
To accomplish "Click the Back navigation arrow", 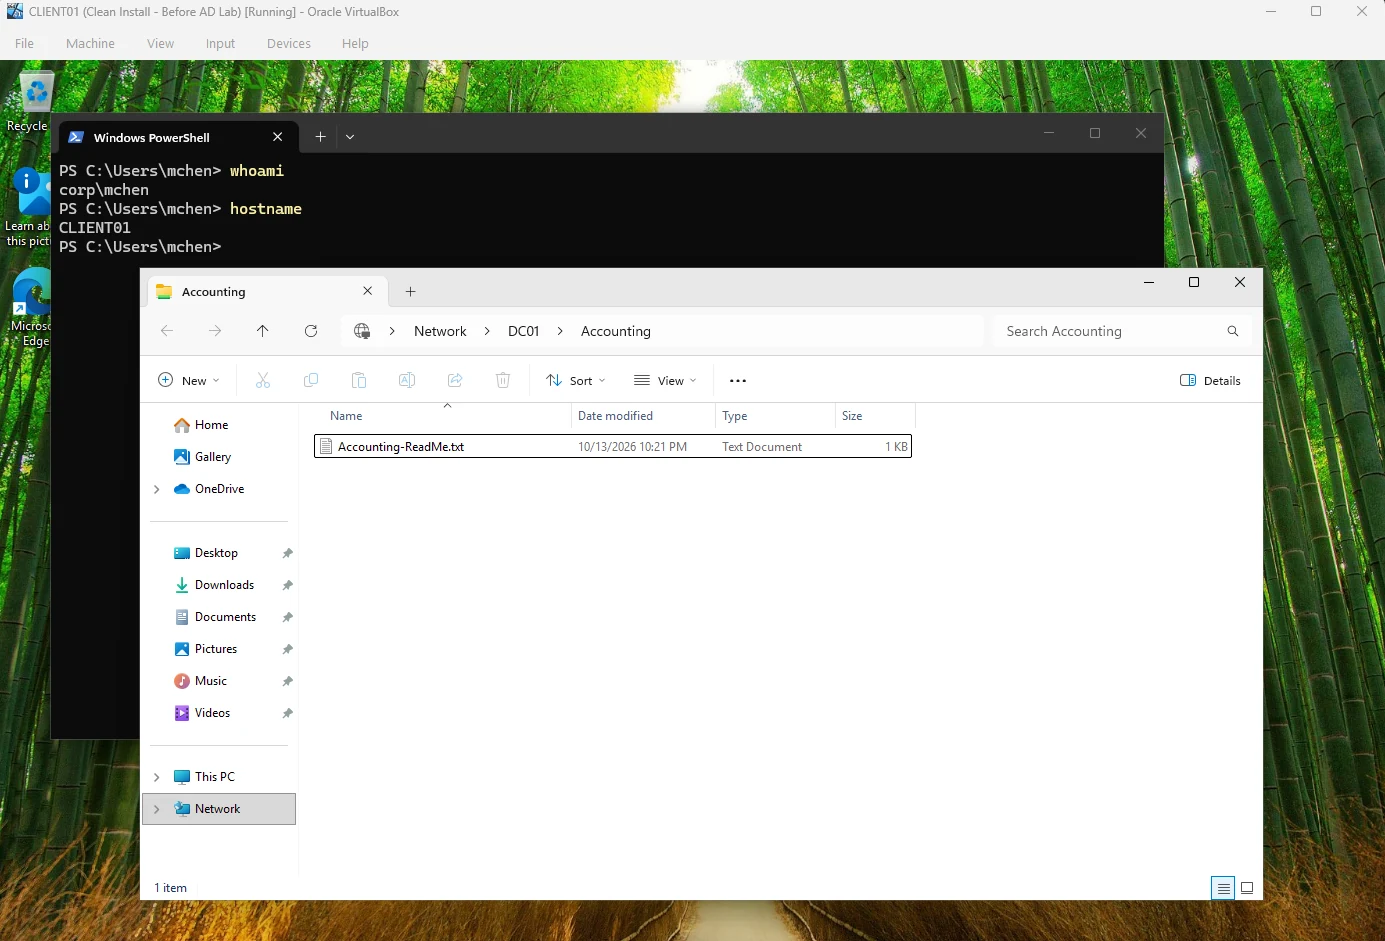I will [167, 331].
